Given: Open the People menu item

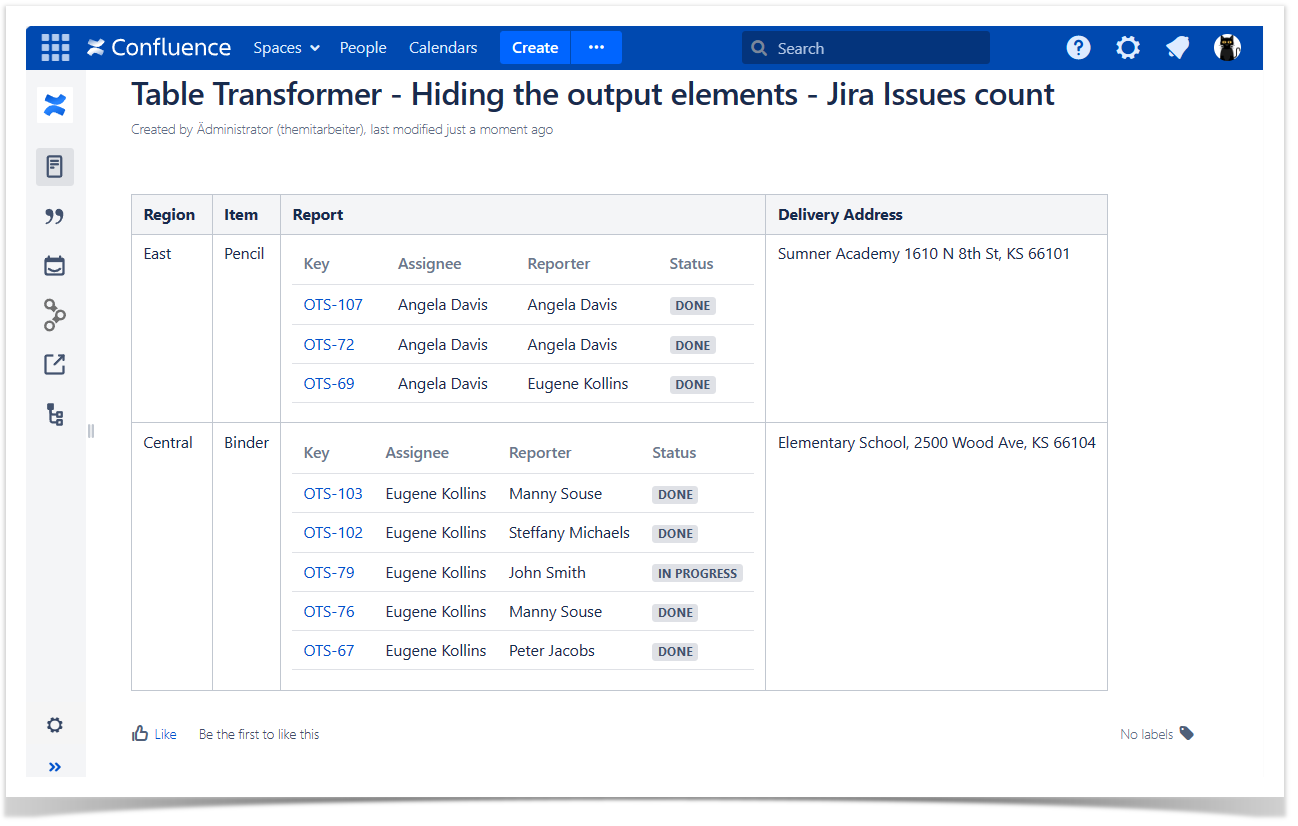Looking at the screenshot, I should pos(363,47).
